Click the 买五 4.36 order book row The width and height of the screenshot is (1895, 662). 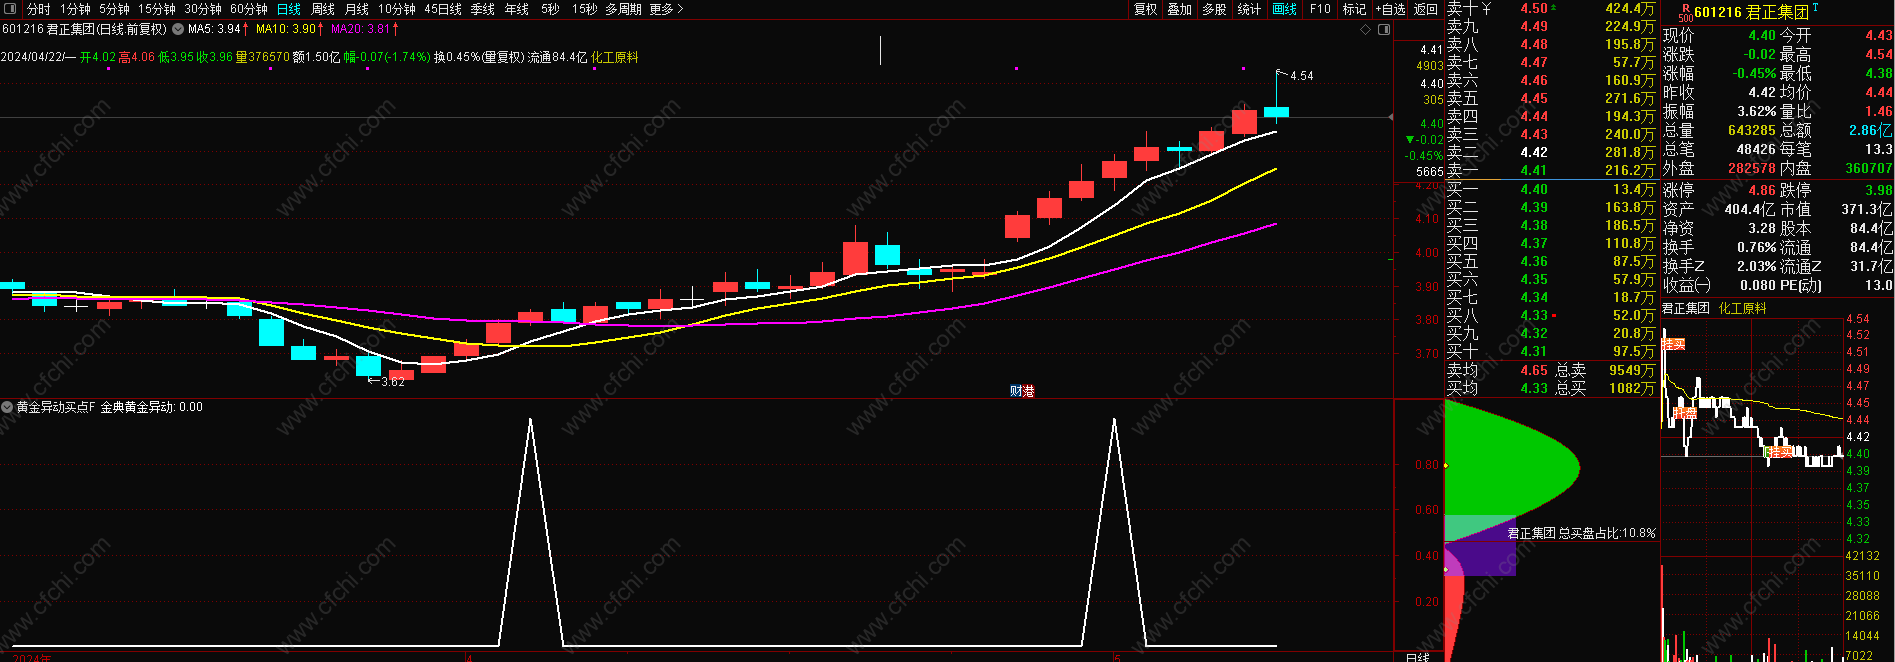click(x=1551, y=261)
